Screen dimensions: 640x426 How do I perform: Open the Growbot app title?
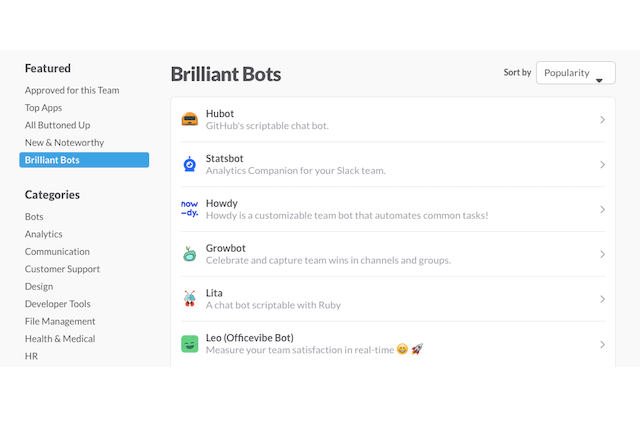pos(225,248)
